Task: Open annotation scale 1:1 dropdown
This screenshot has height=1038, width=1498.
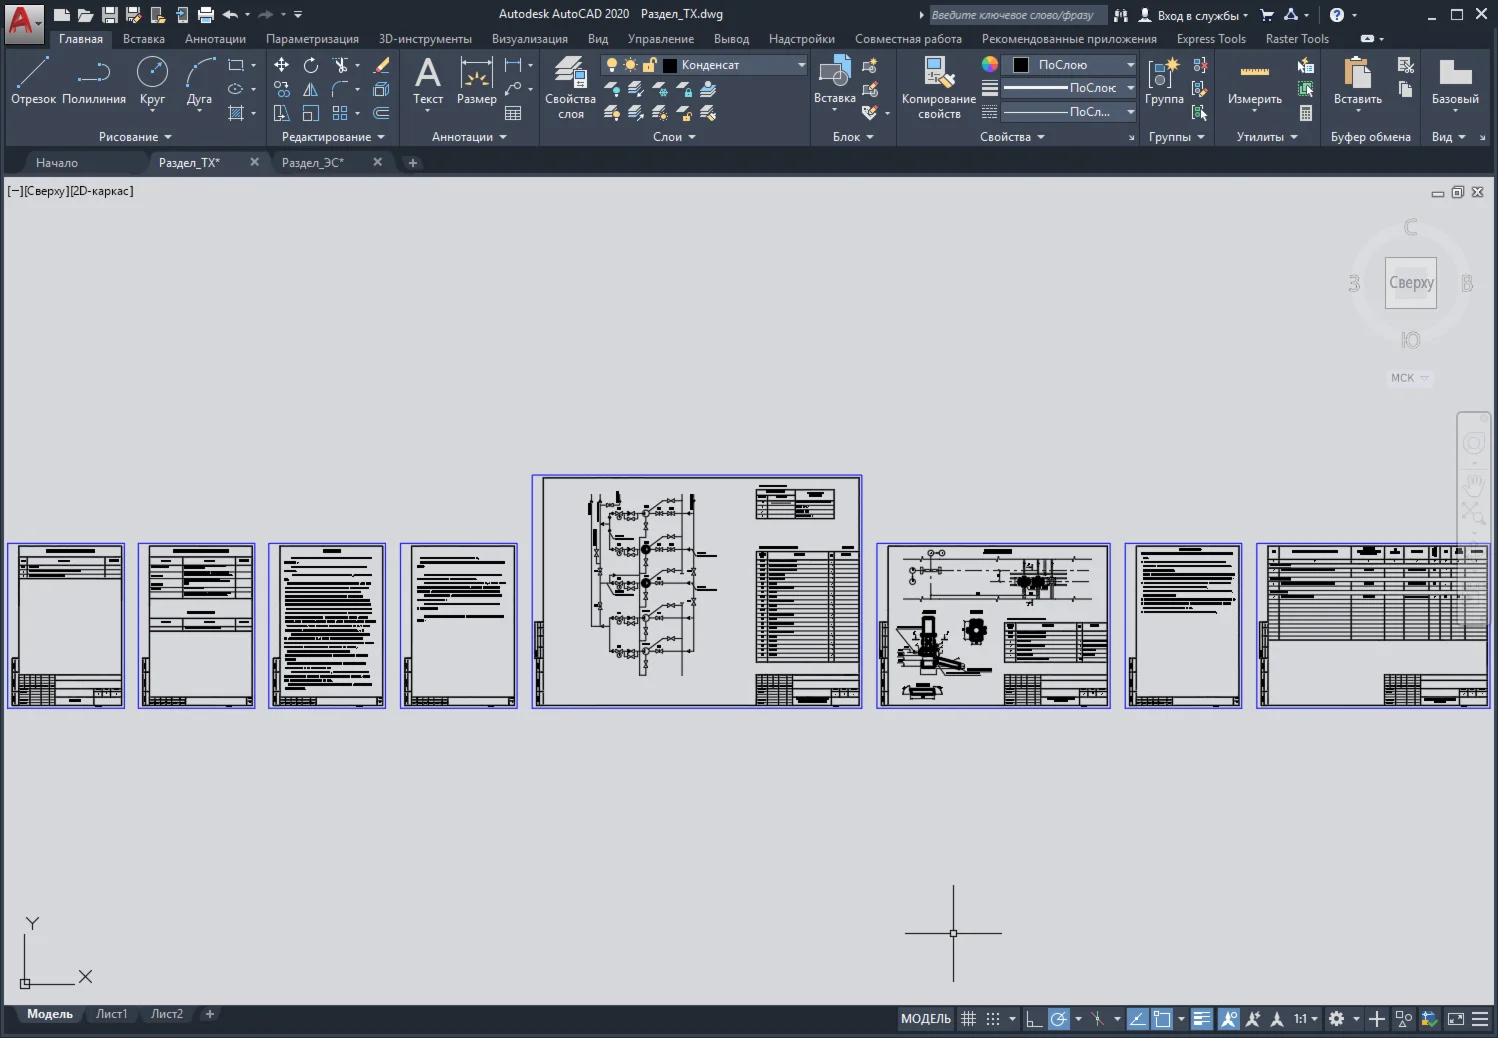Action: pyautogui.click(x=1306, y=1019)
